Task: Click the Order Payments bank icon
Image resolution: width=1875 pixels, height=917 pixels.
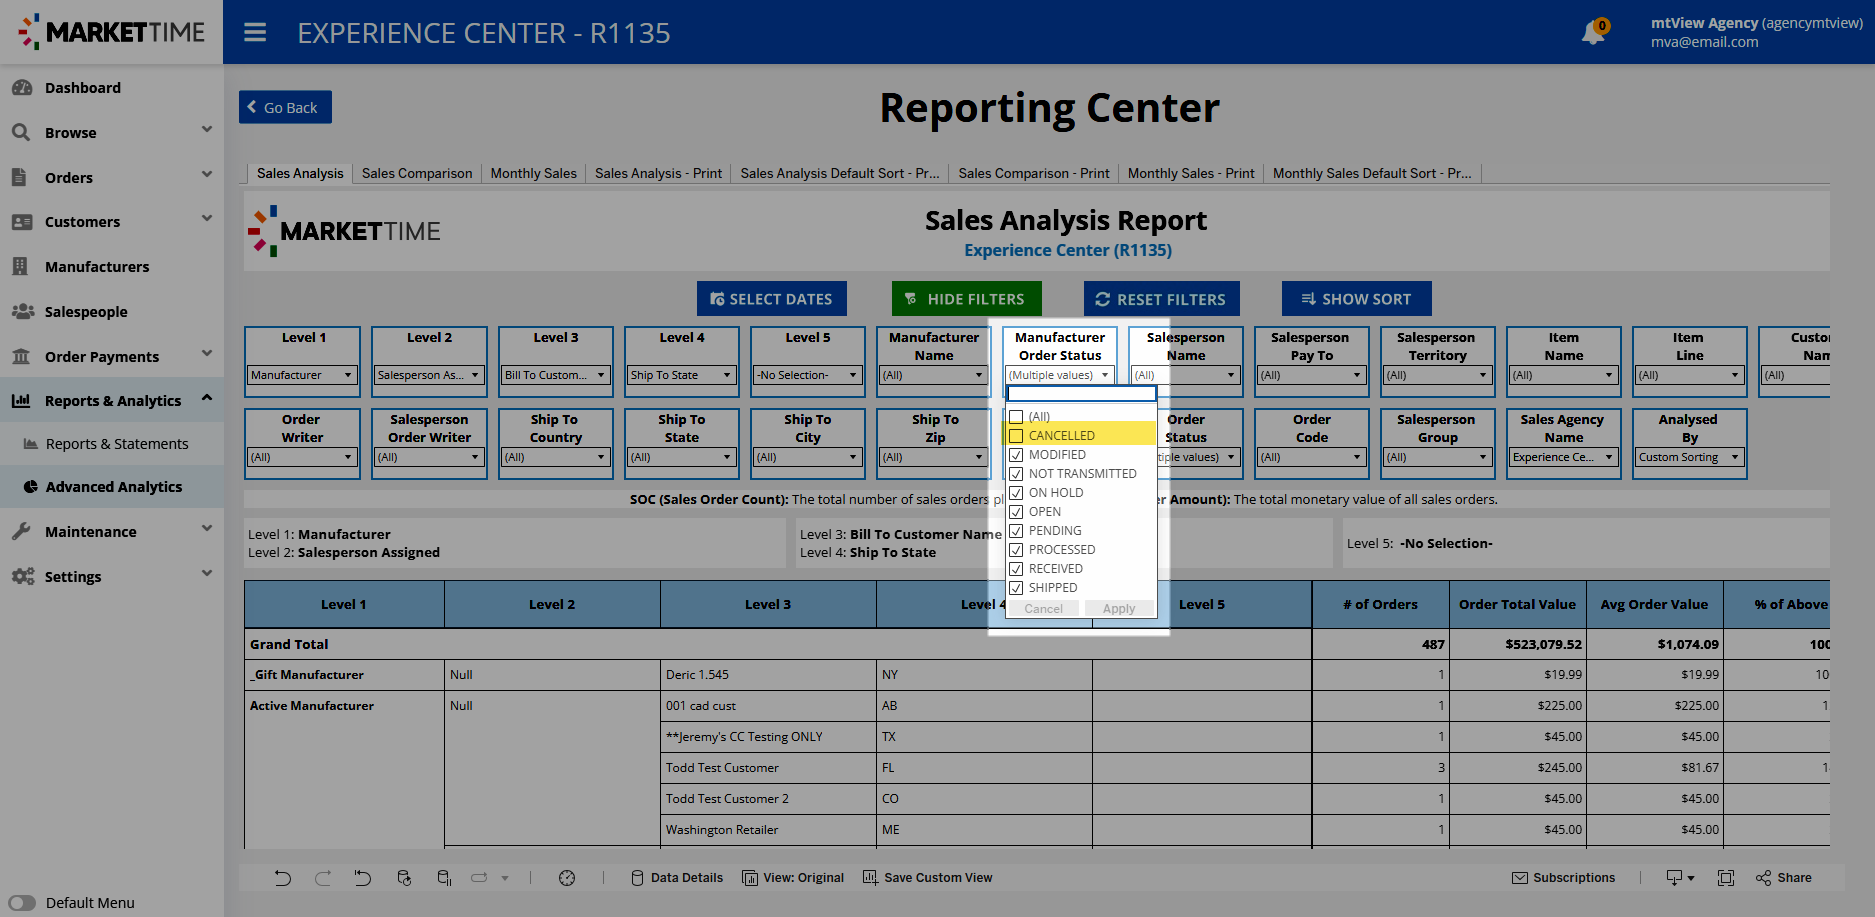Action: click(21, 356)
